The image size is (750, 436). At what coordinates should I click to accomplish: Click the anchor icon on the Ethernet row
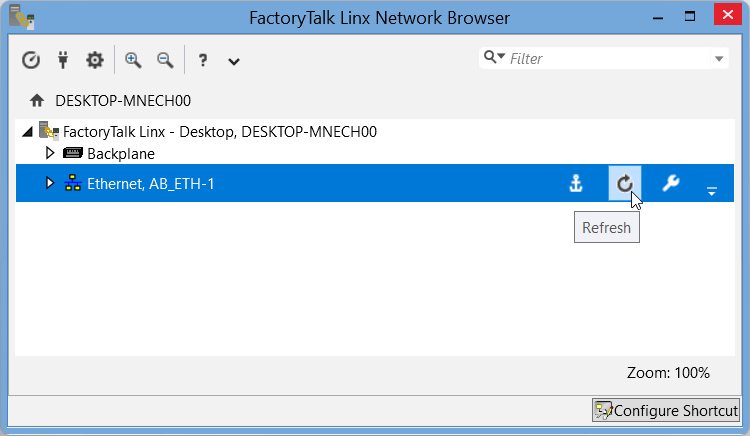click(x=576, y=183)
